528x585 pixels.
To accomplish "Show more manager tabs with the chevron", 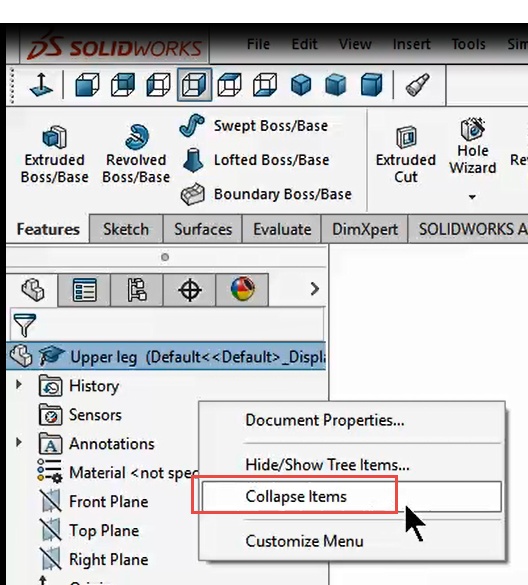I will pyautogui.click(x=315, y=289).
